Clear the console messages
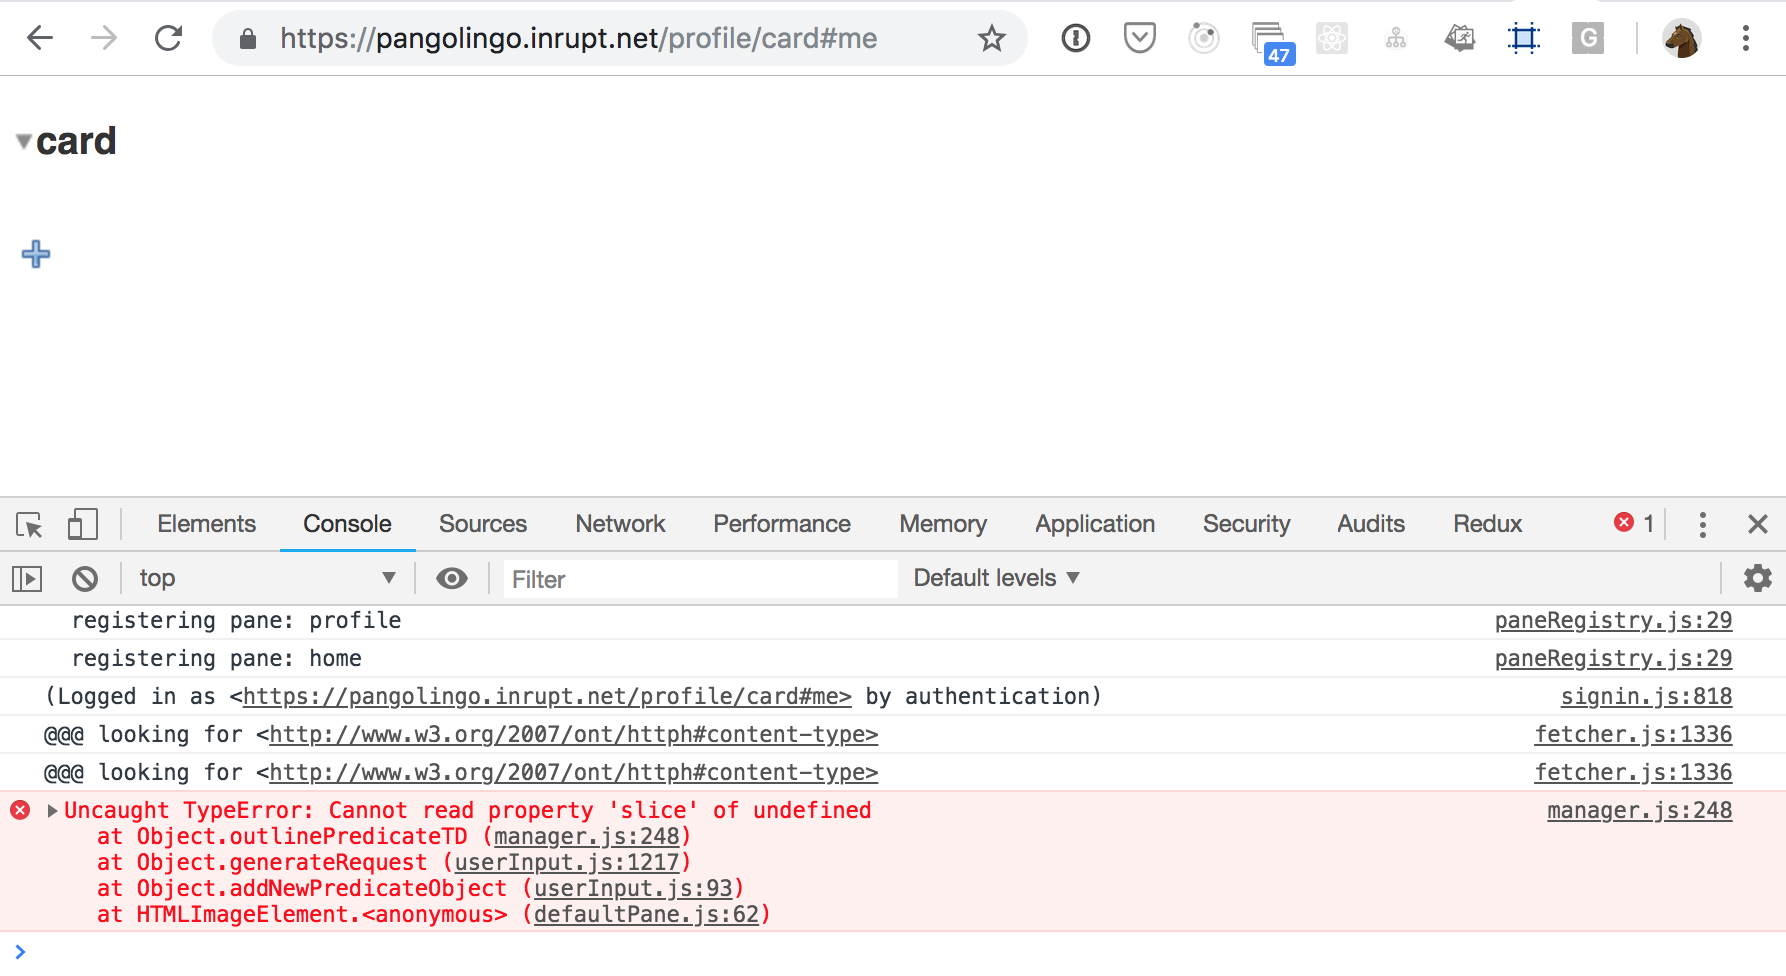 pyautogui.click(x=85, y=578)
